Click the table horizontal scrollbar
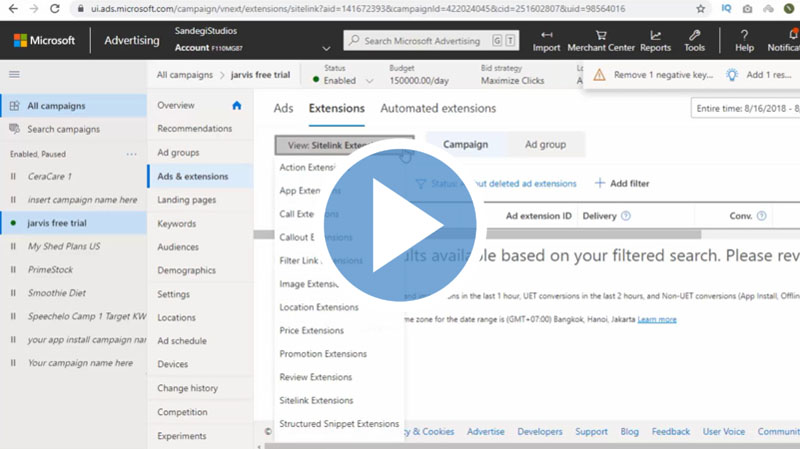 477,234
